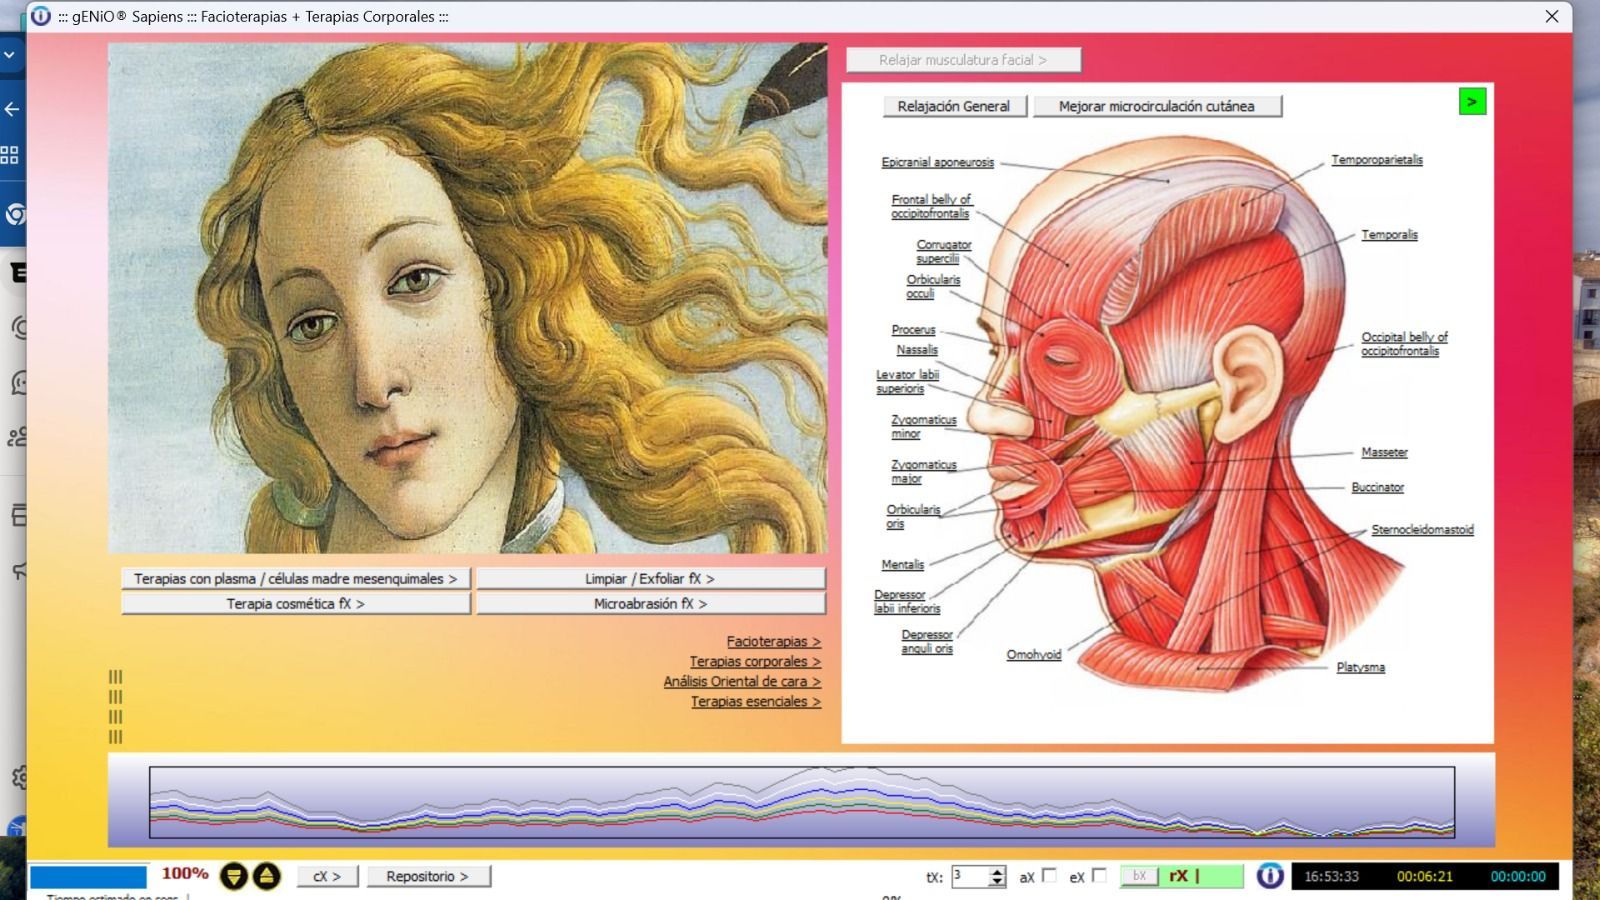Select the Platysma label

click(x=1360, y=667)
